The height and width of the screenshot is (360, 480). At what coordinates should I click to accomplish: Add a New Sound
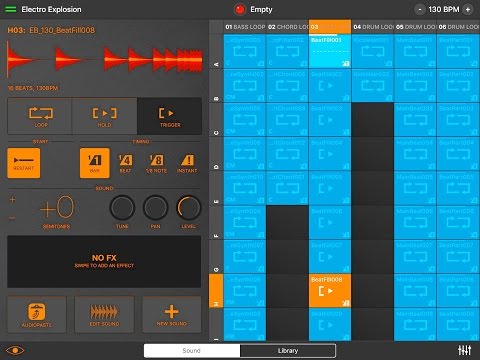point(172,314)
